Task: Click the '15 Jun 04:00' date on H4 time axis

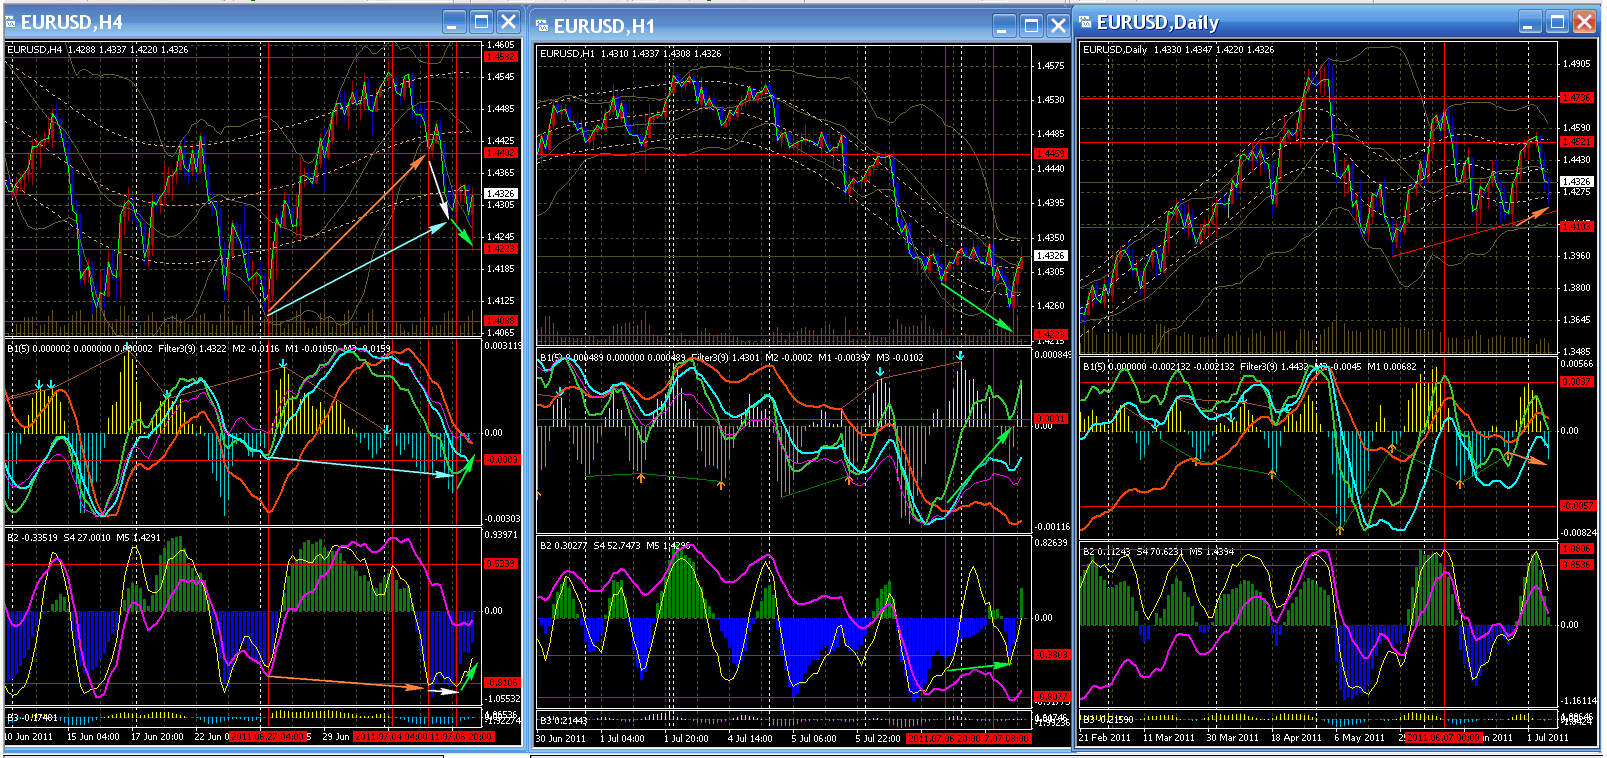Action: pyautogui.click(x=93, y=737)
